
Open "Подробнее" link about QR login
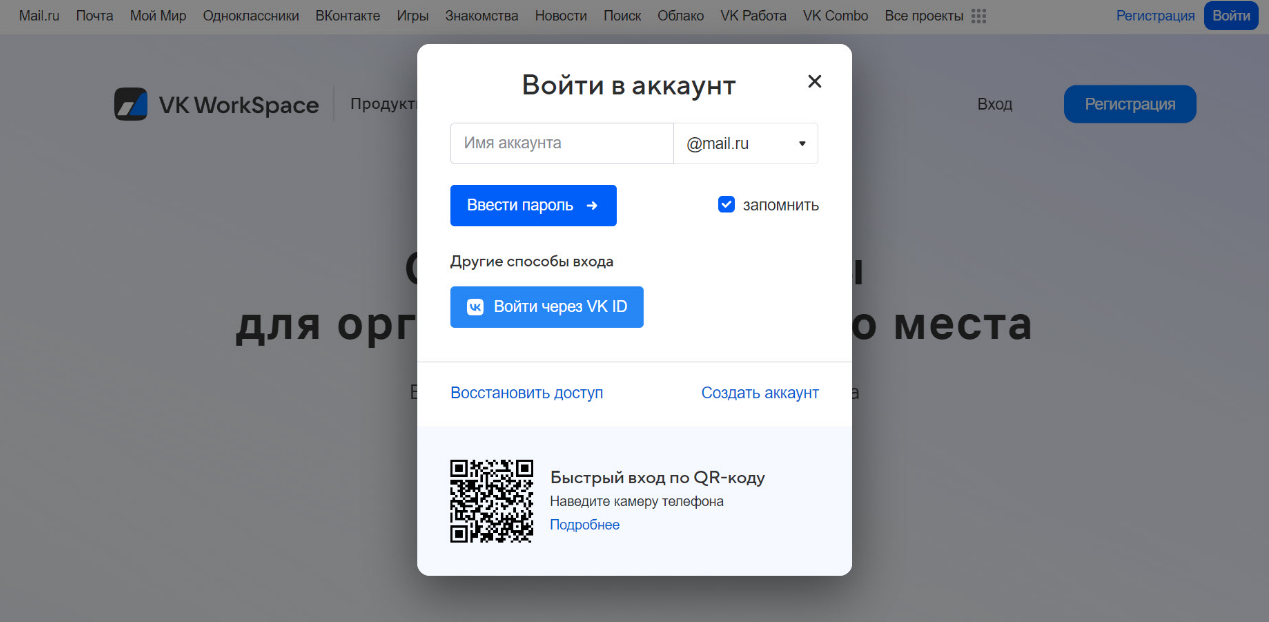(584, 525)
